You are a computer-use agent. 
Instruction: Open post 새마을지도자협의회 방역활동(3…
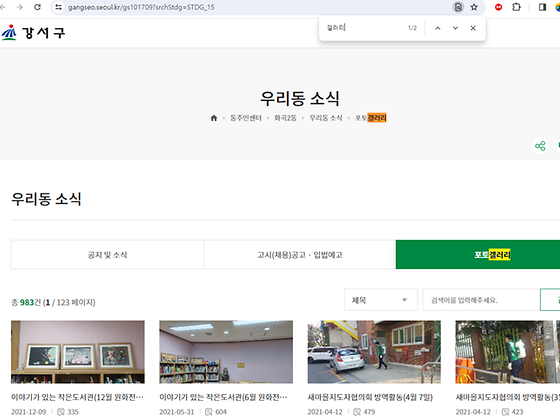pos(508,397)
